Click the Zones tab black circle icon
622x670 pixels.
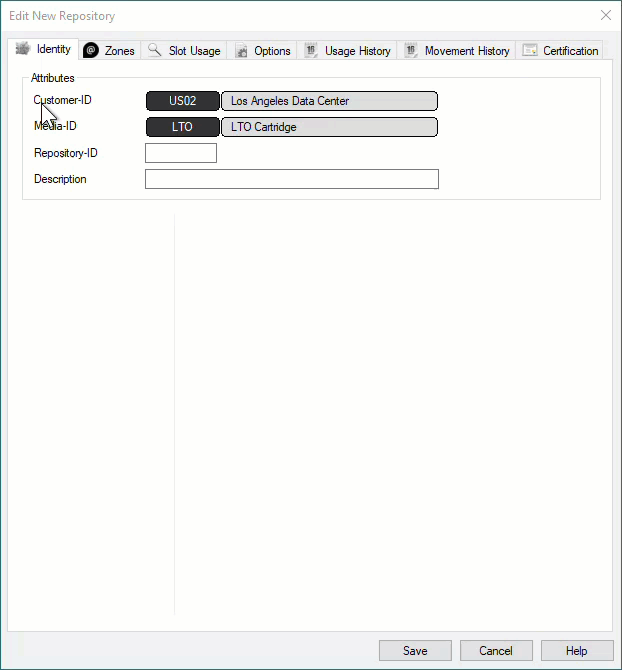91,50
